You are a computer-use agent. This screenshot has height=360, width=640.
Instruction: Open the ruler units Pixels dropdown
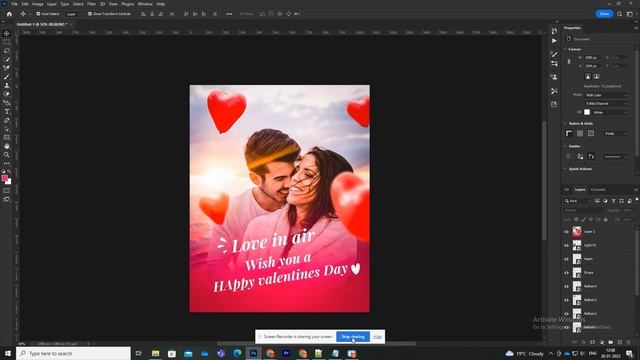pos(616,133)
